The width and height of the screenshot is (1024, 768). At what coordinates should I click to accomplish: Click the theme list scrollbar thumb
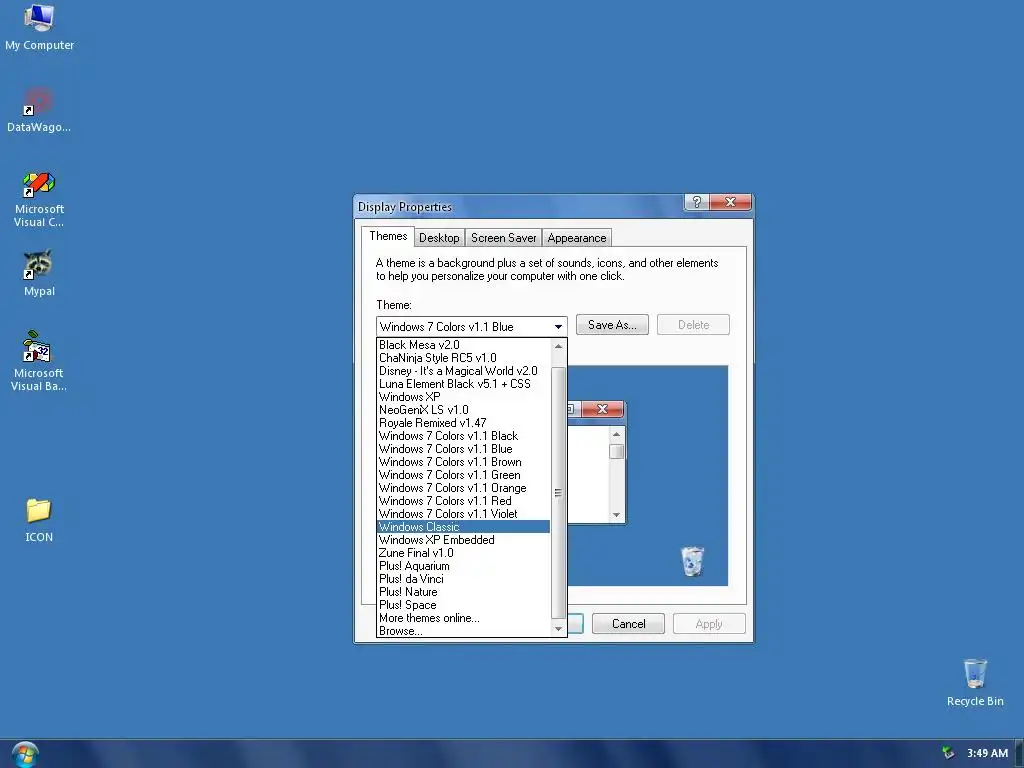(x=558, y=492)
